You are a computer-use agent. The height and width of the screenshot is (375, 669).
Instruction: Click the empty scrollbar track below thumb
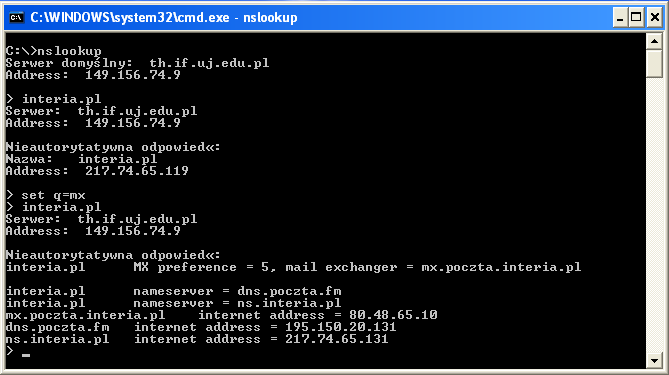tap(654, 215)
